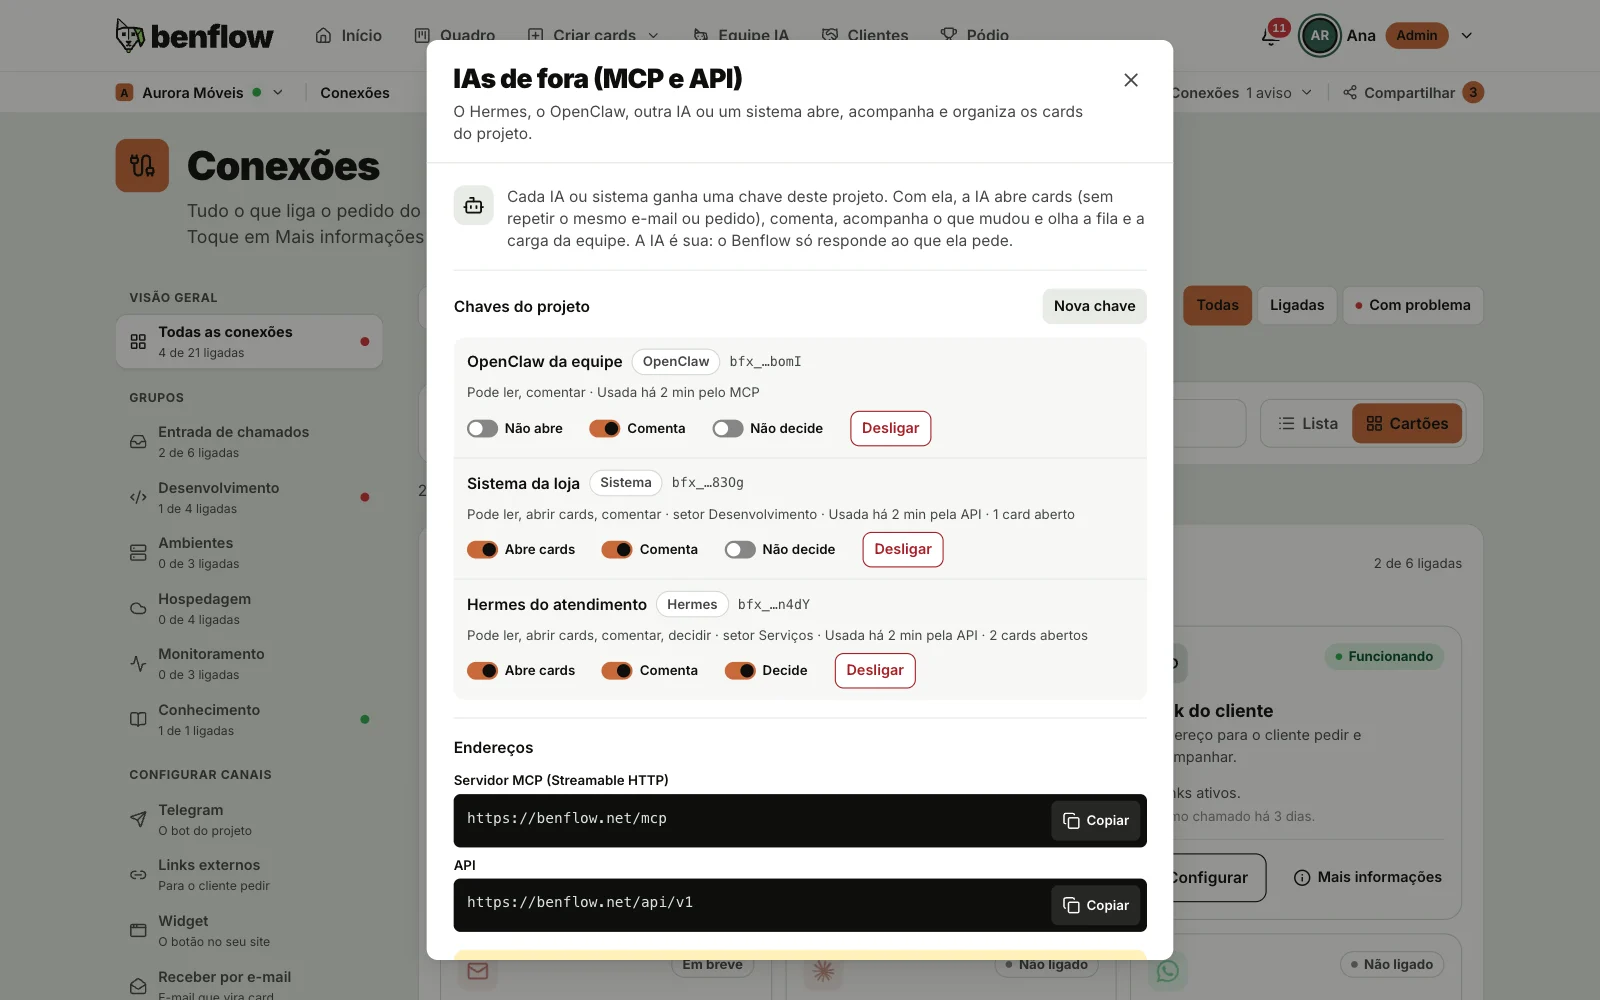Select the Ligadas filter tab

[1297, 305]
